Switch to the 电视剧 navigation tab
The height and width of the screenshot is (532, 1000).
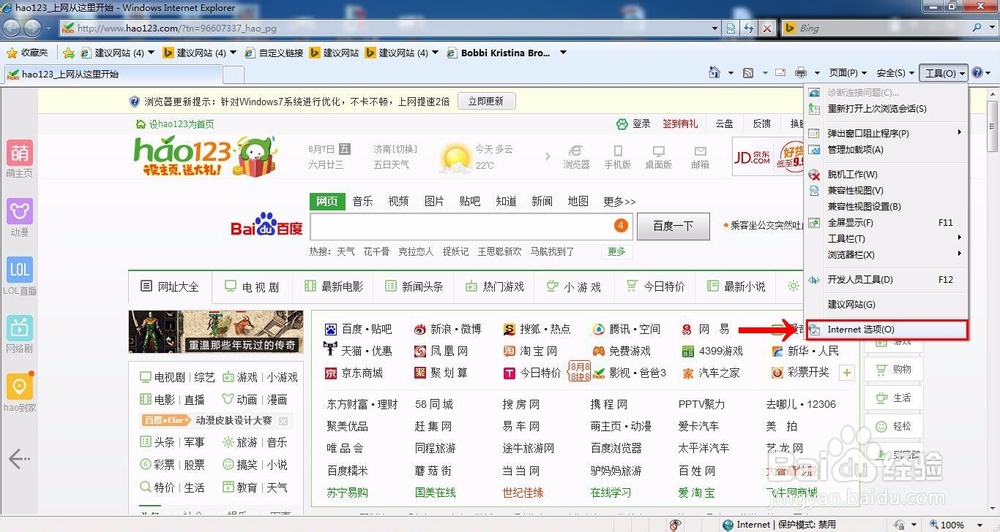click(x=252, y=286)
